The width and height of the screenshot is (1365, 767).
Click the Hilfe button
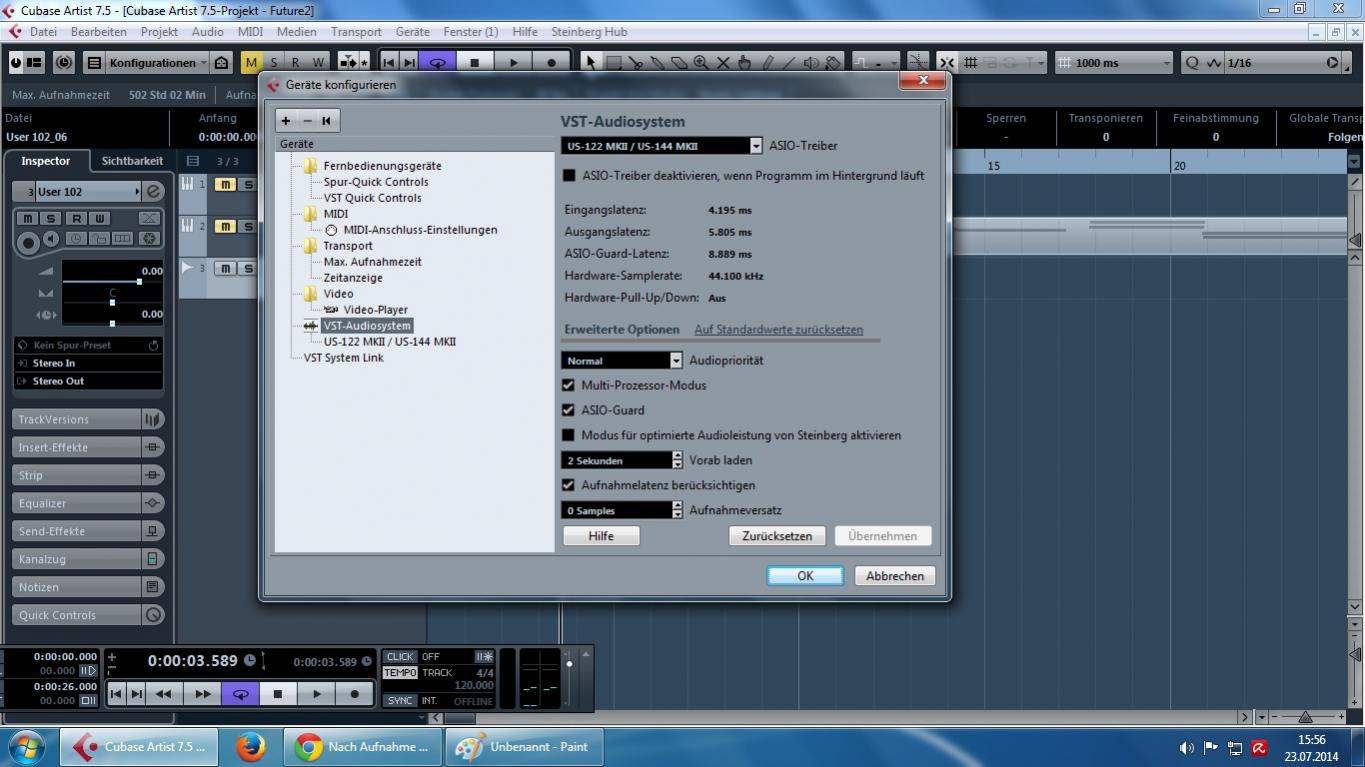(601, 536)
